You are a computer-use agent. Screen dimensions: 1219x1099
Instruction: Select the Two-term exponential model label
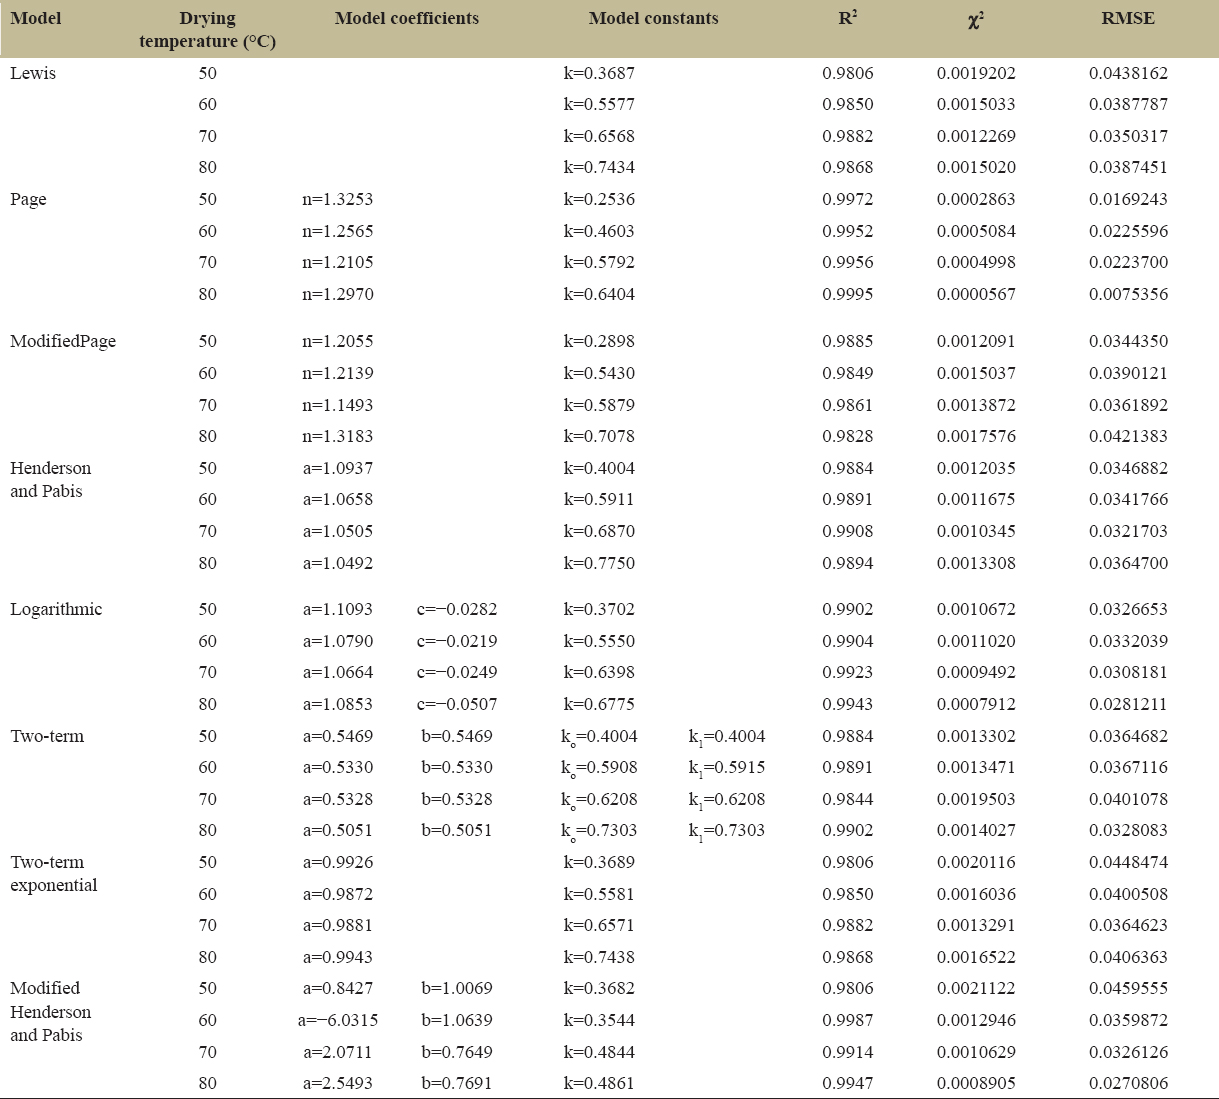click(x=54, y=873)
